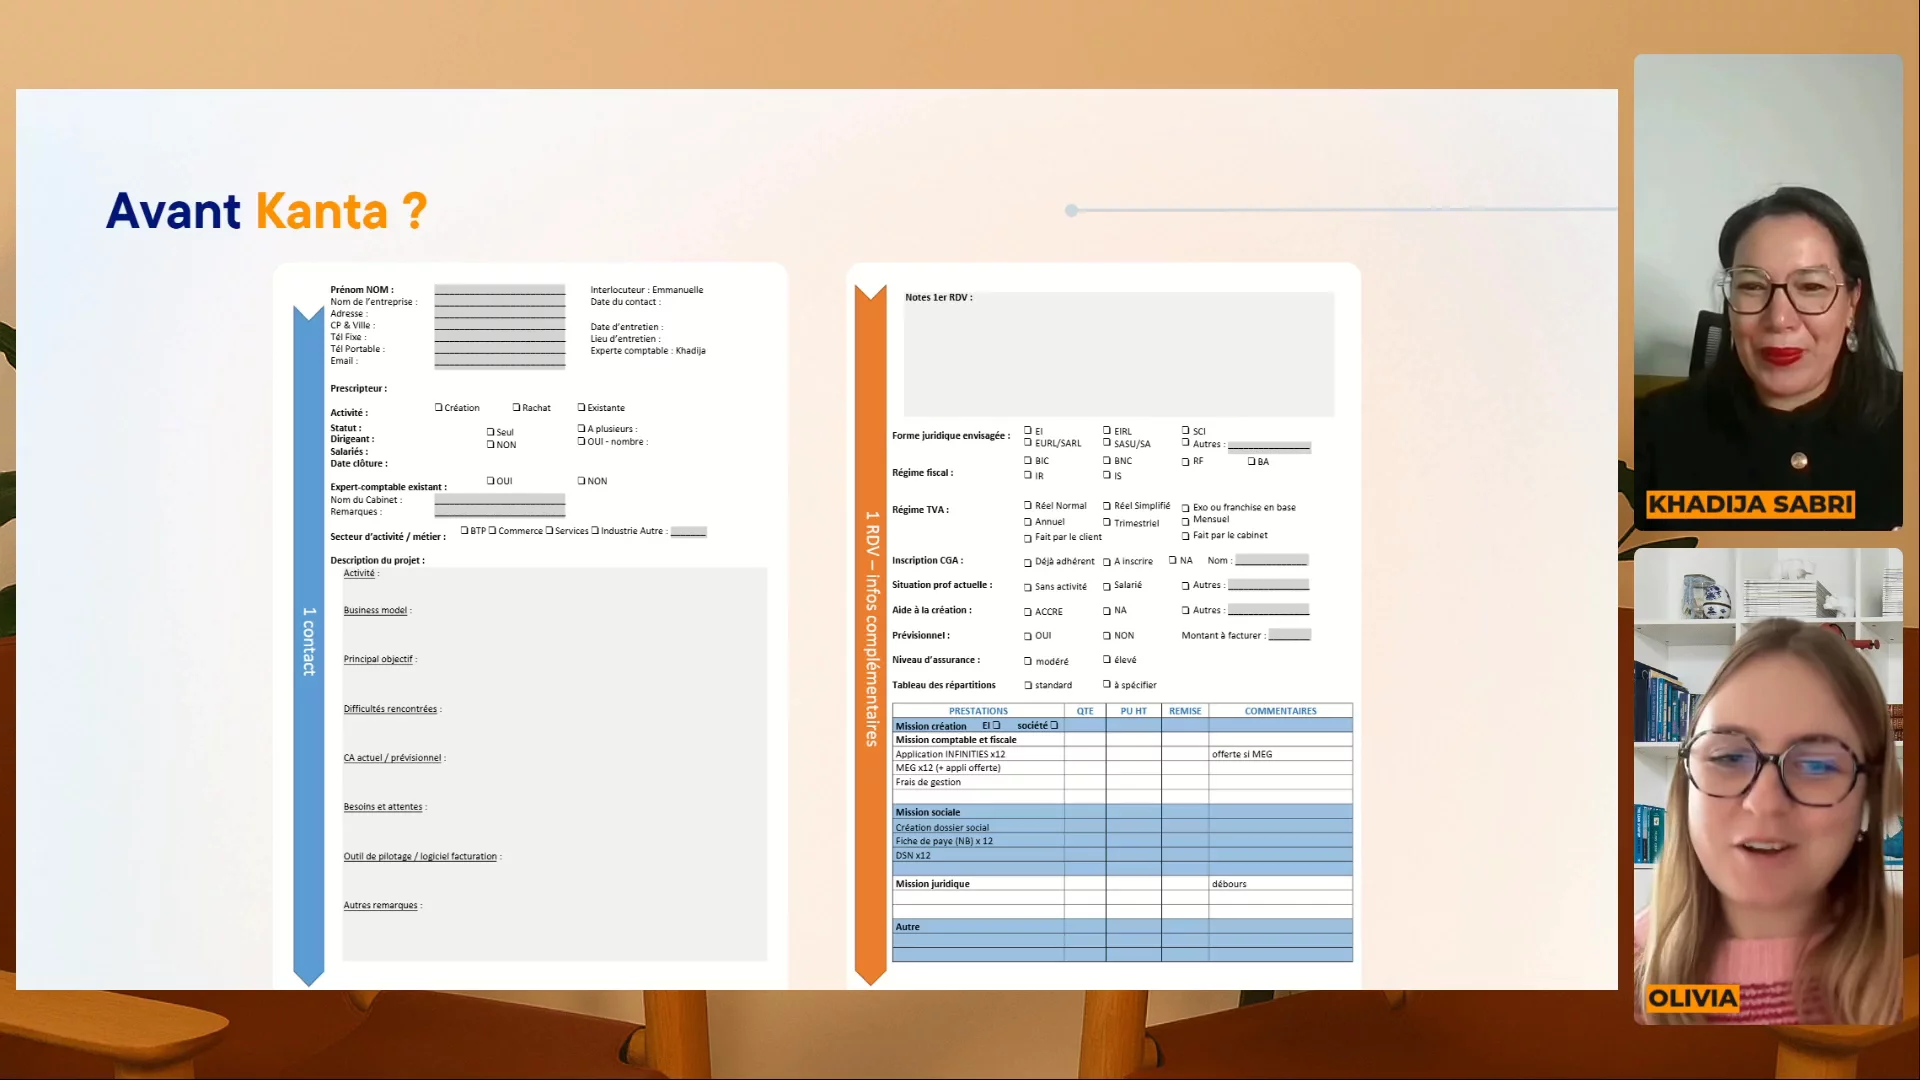
Task: Click the orange "1 RDV" arrow banner
Action: 871,630
